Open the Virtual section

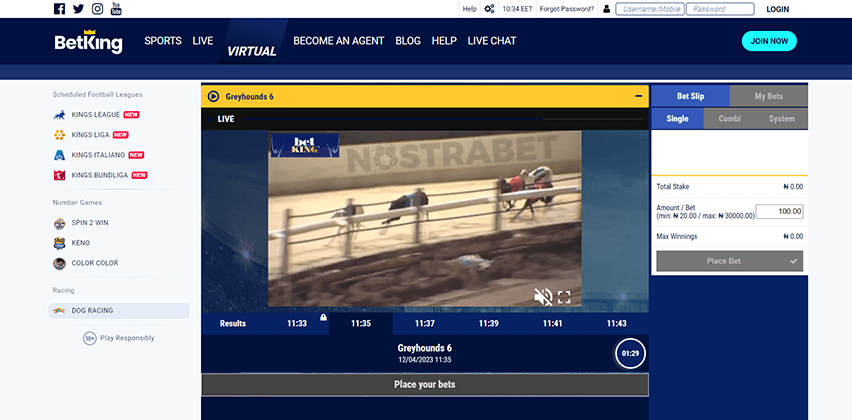coord(252,51)
